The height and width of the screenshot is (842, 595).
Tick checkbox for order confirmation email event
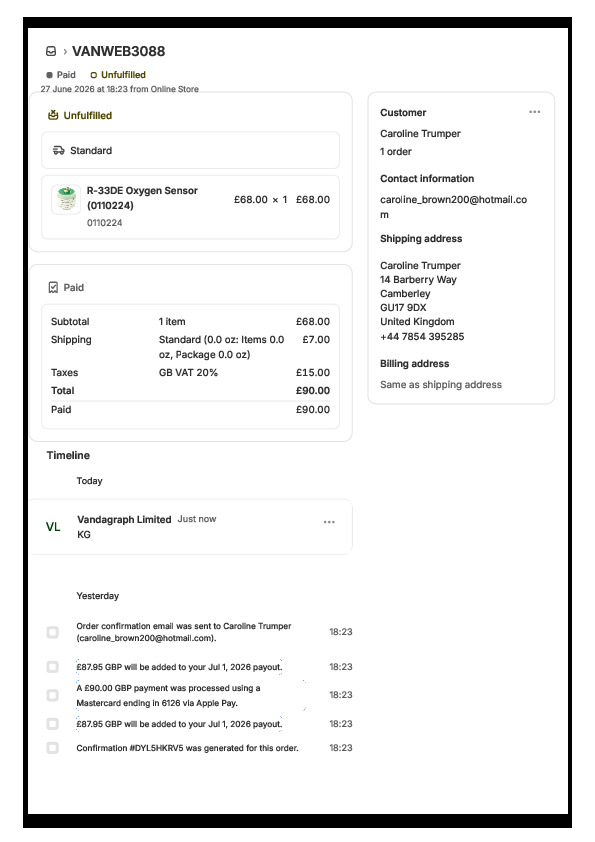click(53, 632)
